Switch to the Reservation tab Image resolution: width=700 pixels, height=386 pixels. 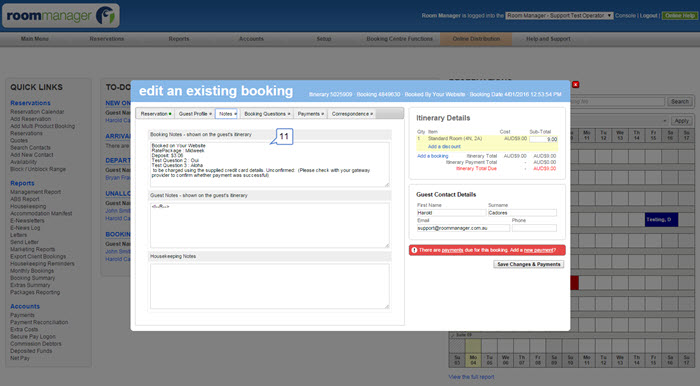point(155,114)
